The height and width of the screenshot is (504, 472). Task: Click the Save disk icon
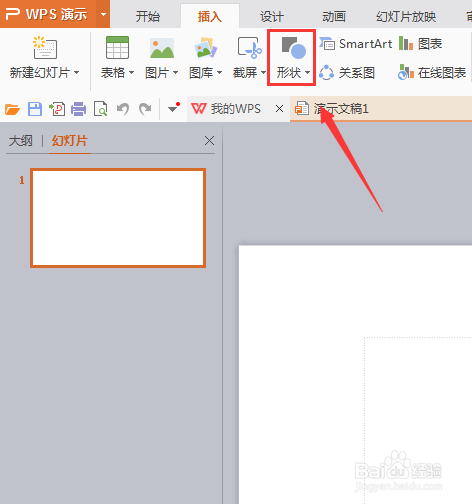[x=35, y=109]
